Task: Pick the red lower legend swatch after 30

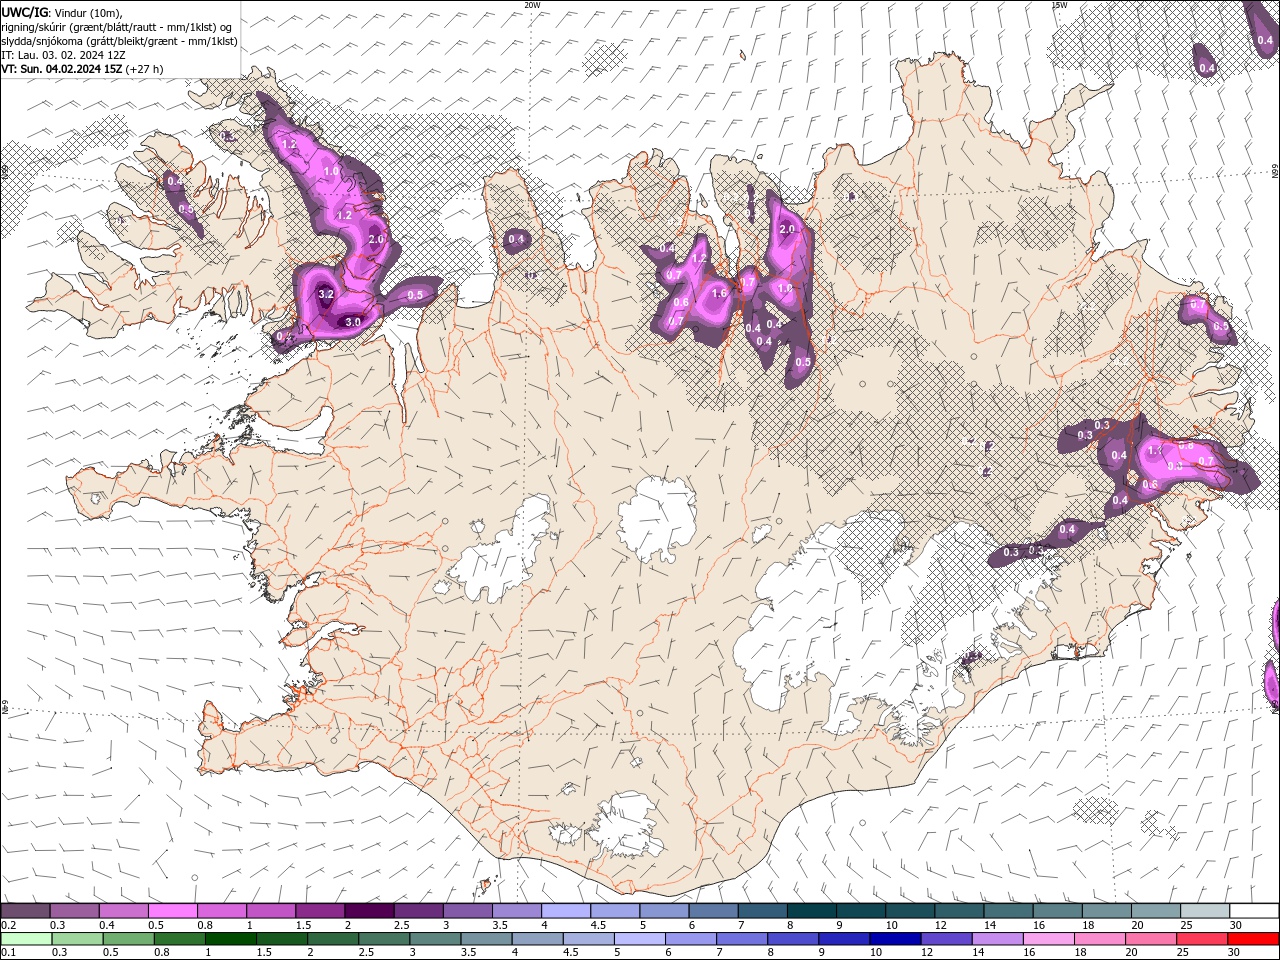Action: tap(1254, 938)
